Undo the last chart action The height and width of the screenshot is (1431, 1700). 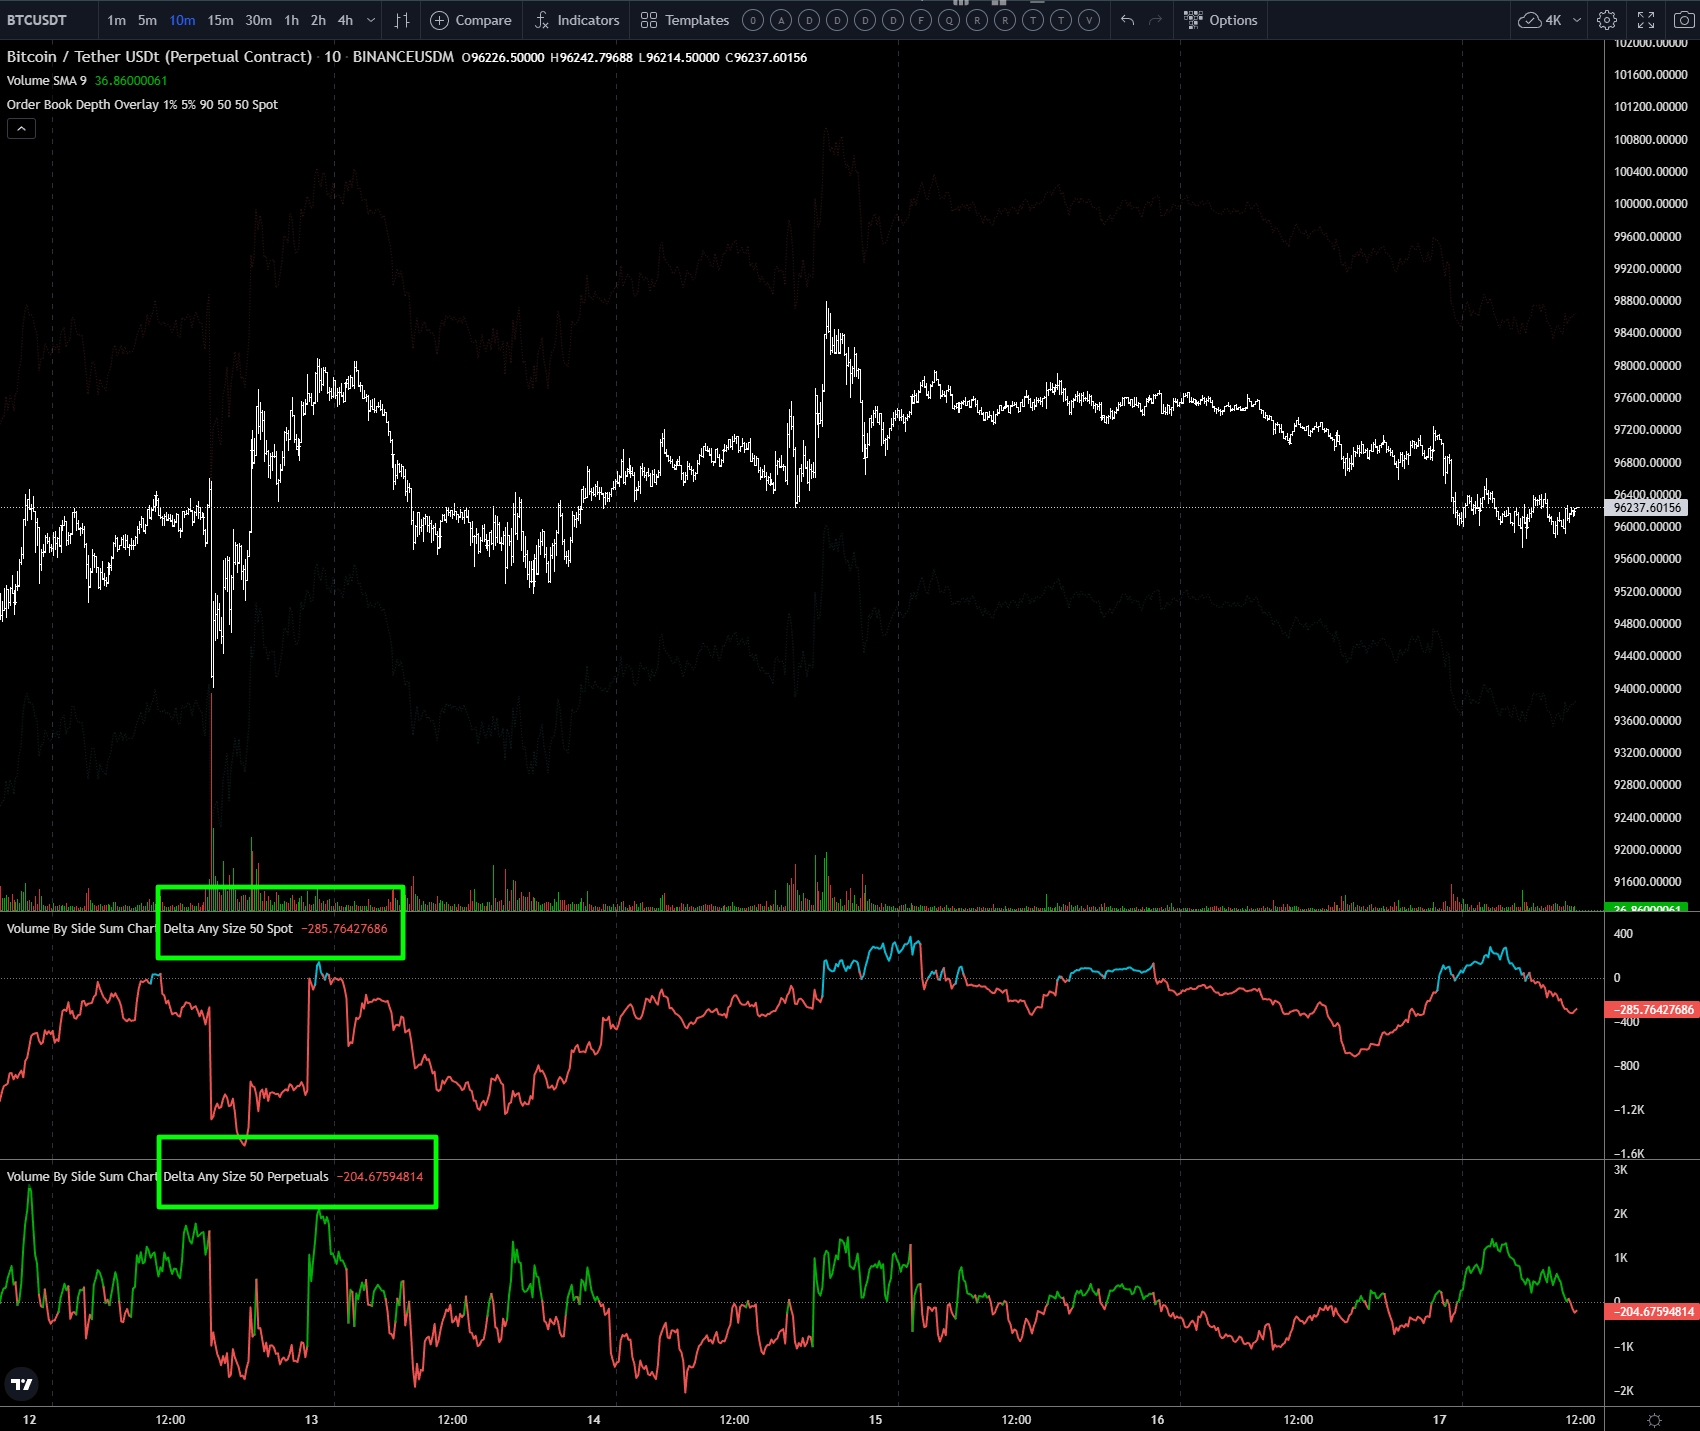tap(1127, 20)
